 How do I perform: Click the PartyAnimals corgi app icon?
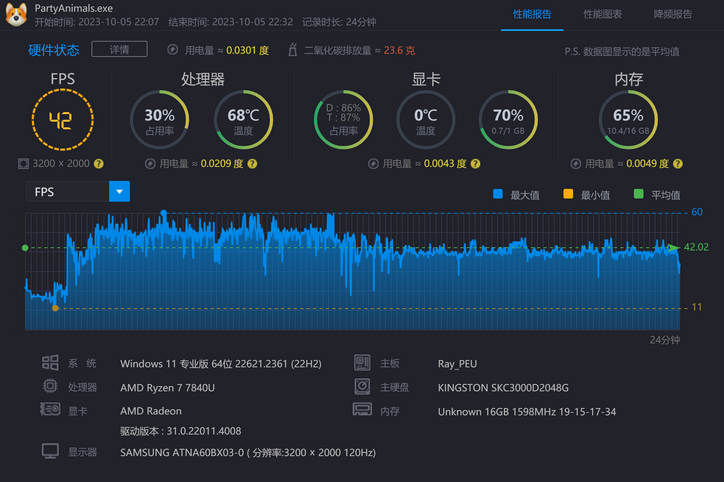(16, 14)
